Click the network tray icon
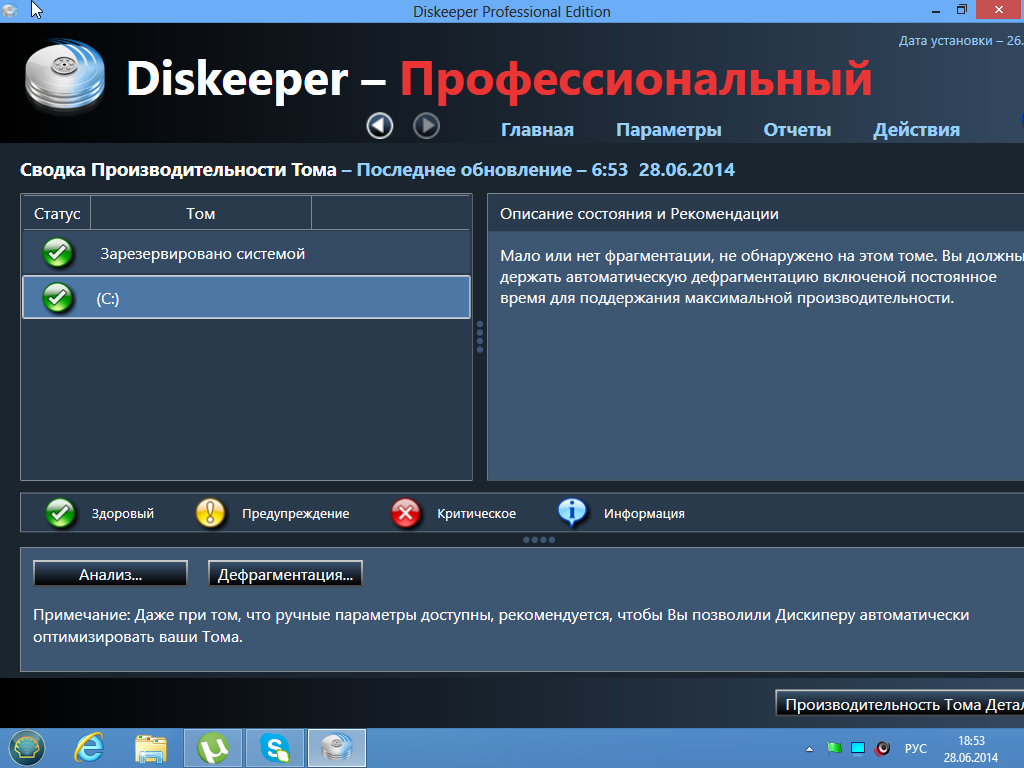This screenshot has height=768, width=1024. click(x=858, y=748)
